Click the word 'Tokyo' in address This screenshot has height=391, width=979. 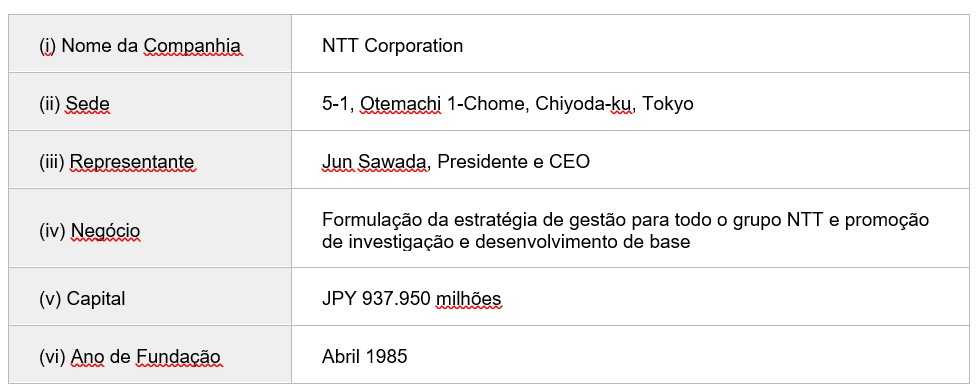click(668, 104)
